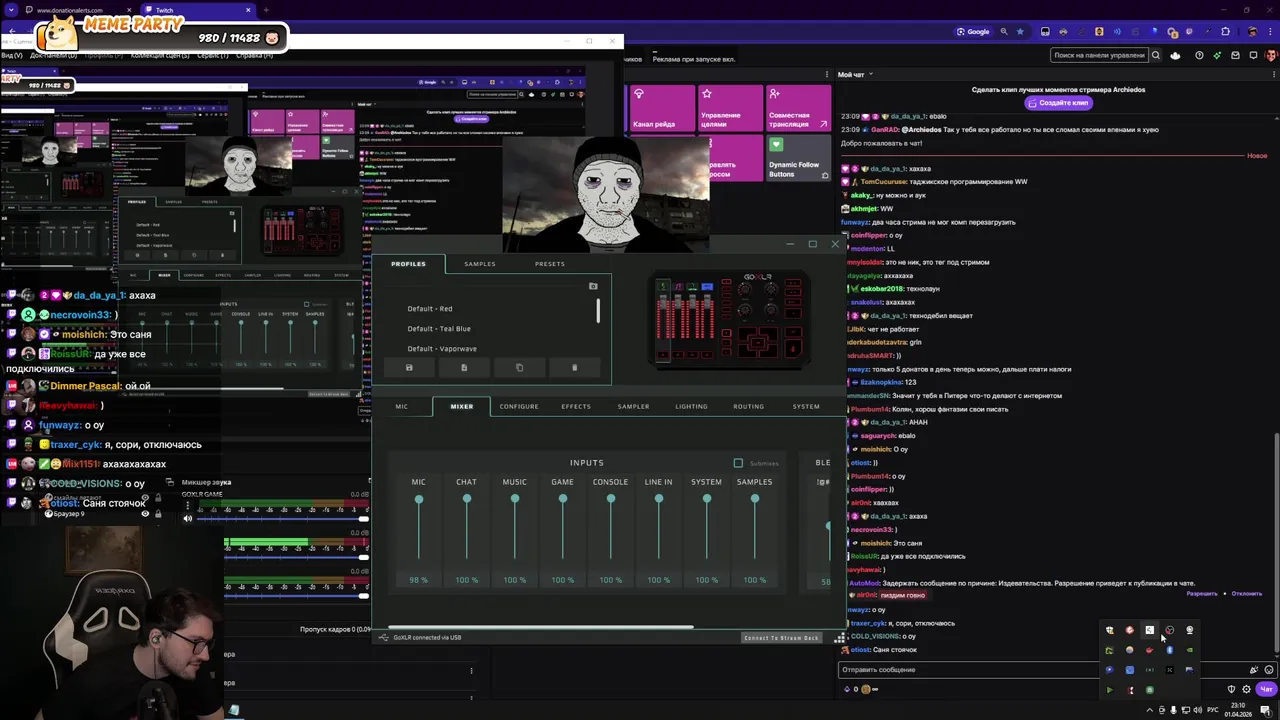Open the emoji picker in chat input

(x=1269, y=670)
